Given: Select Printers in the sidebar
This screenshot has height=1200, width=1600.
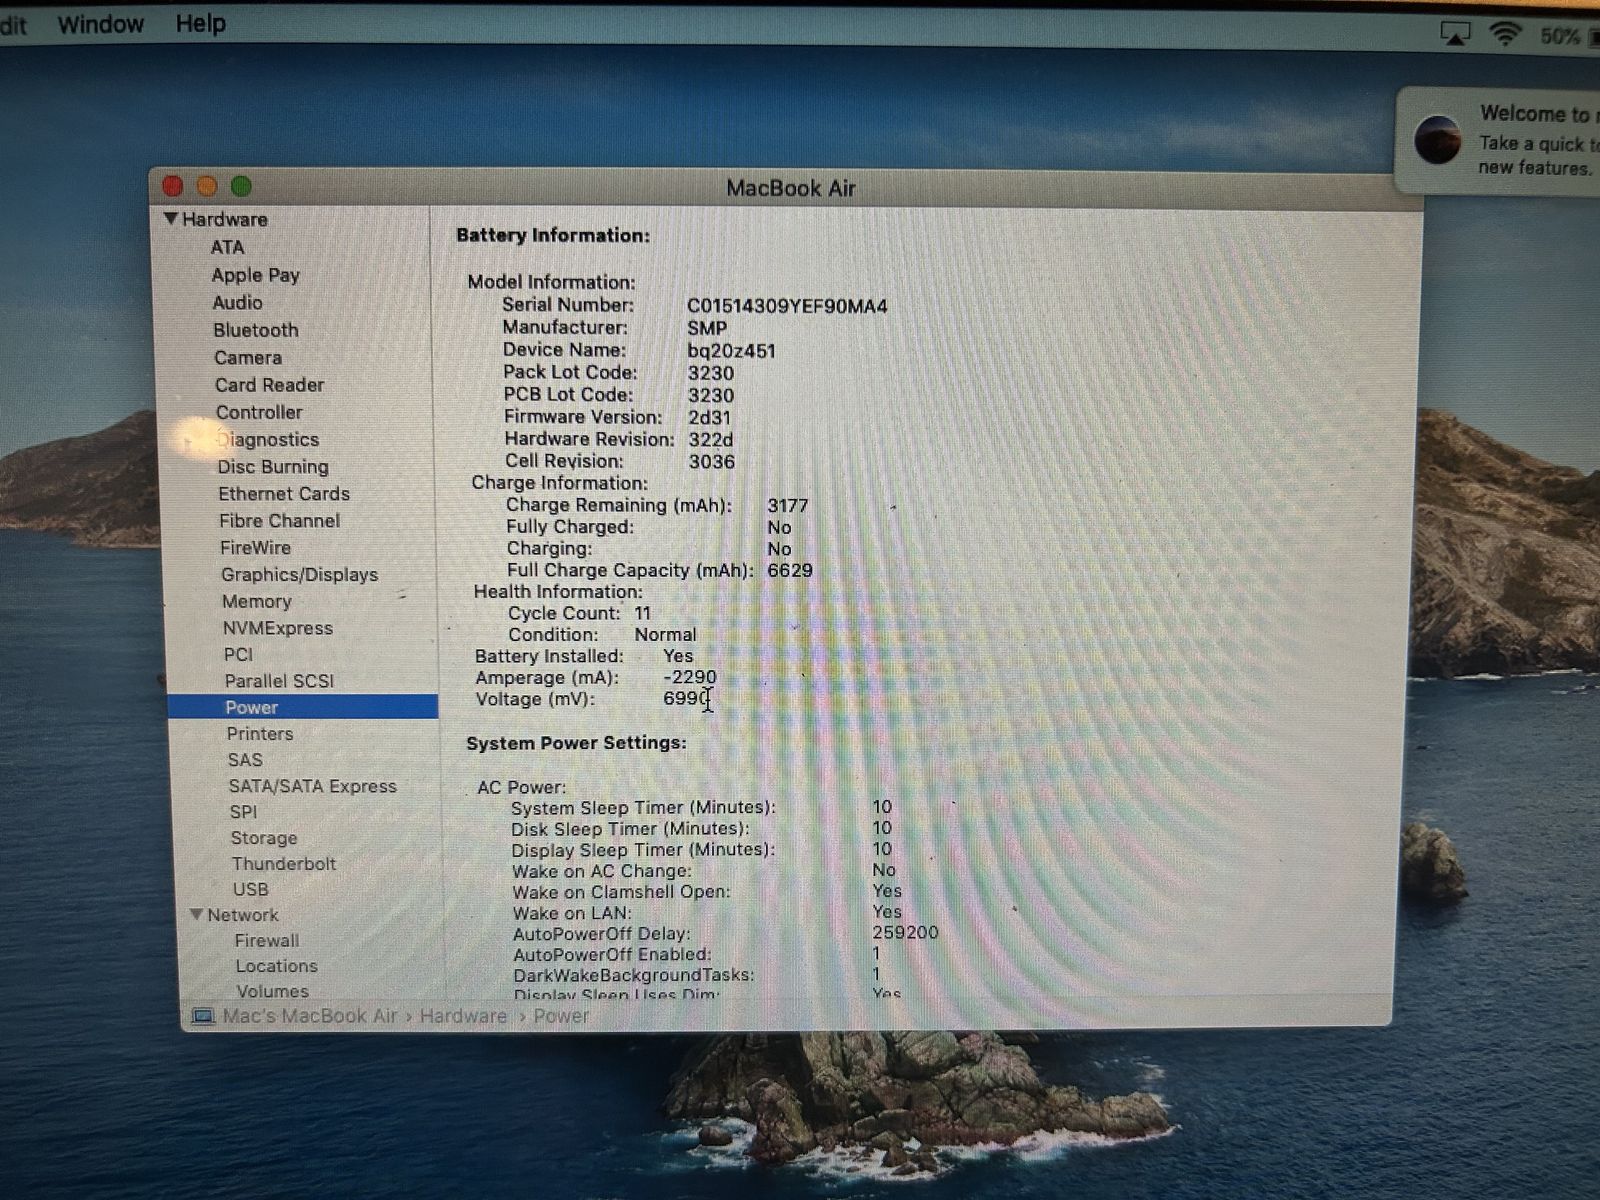Looking at the screenshot, I should [x=260, y=733].
